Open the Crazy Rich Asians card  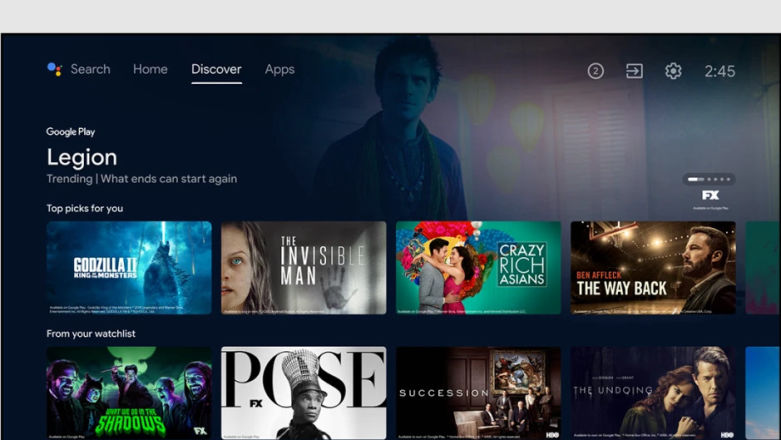click(x=478, y=268)
